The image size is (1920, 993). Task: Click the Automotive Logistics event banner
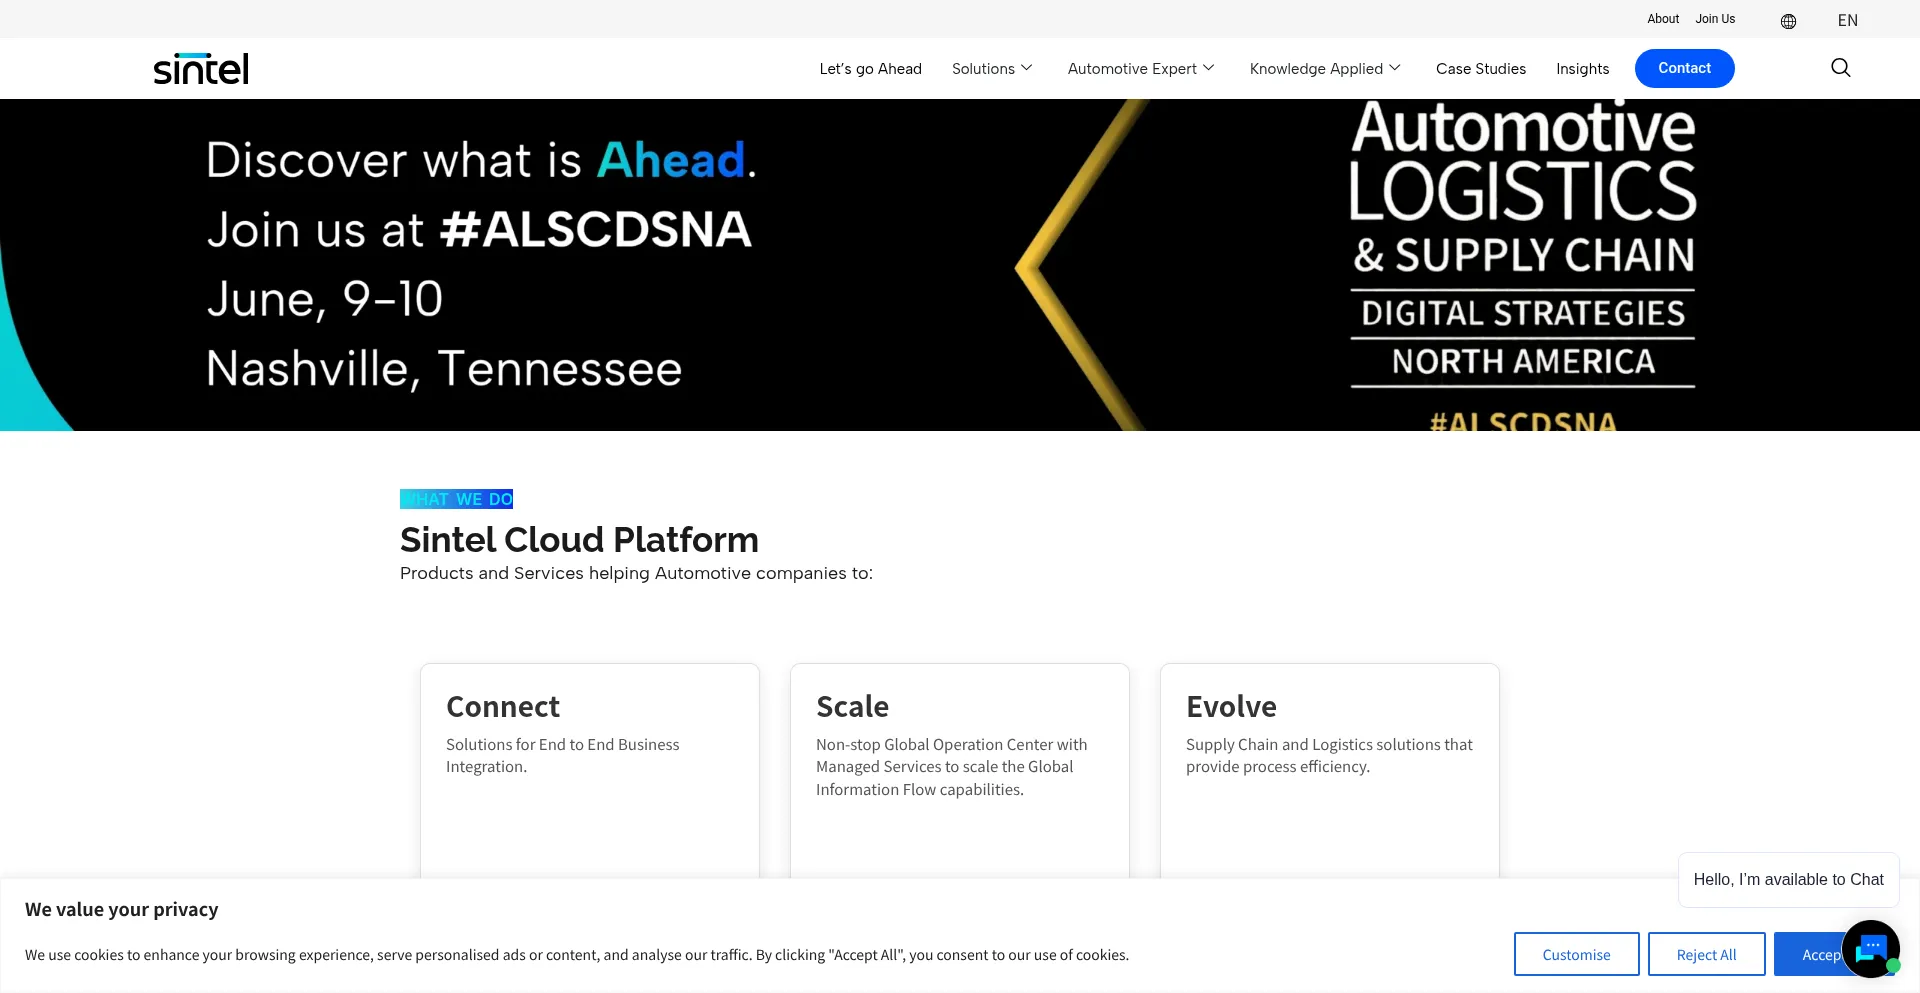pyautogui.click(x=960, y=265)
